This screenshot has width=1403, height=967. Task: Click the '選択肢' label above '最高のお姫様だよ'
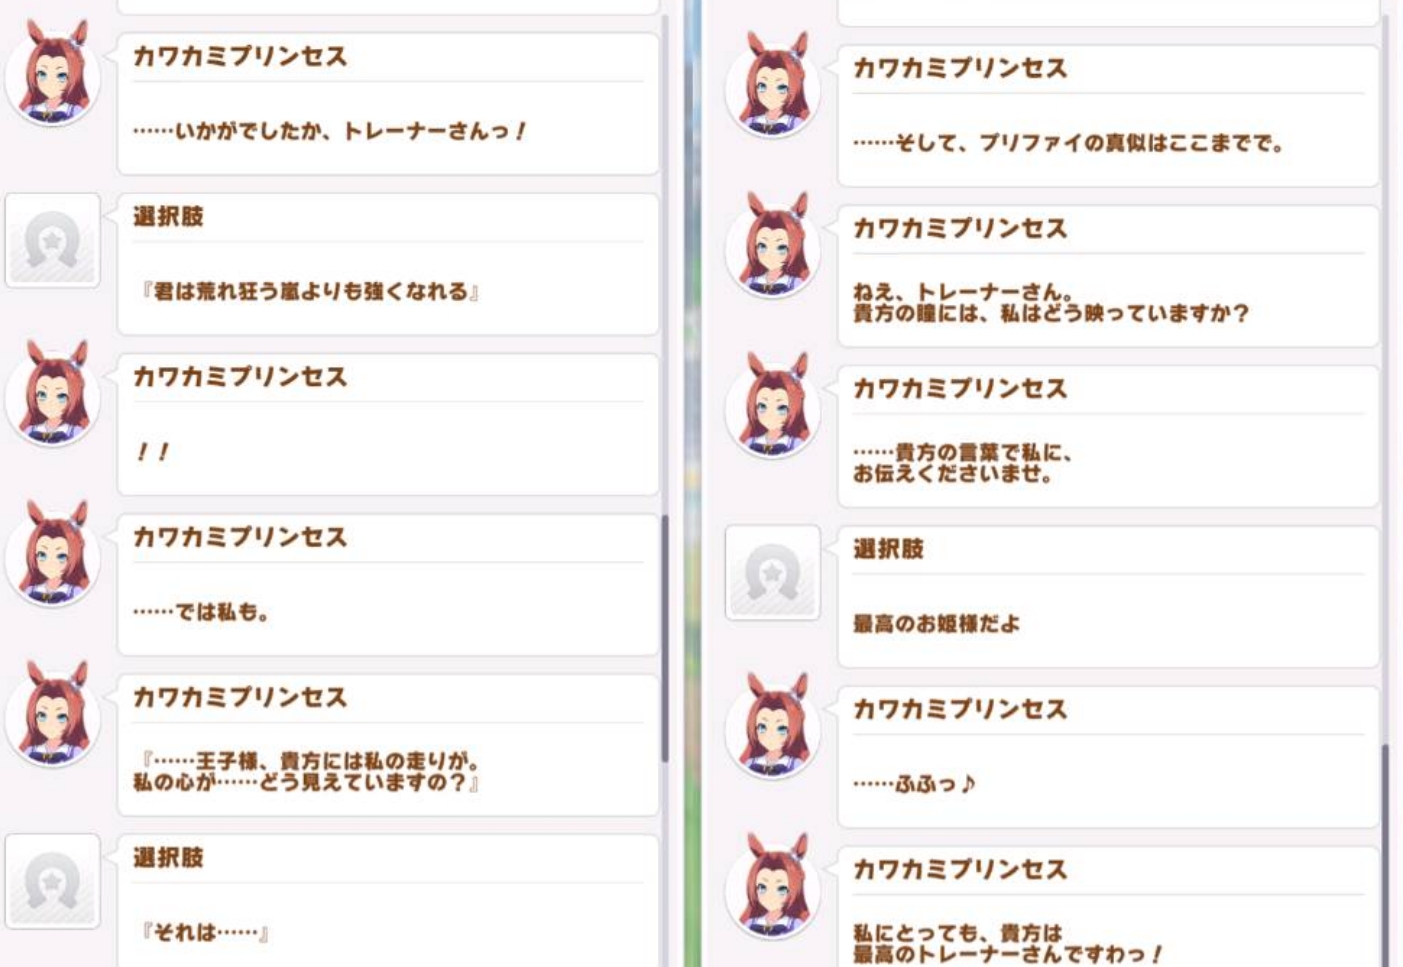pyautogui.click(x=888, y=549)
